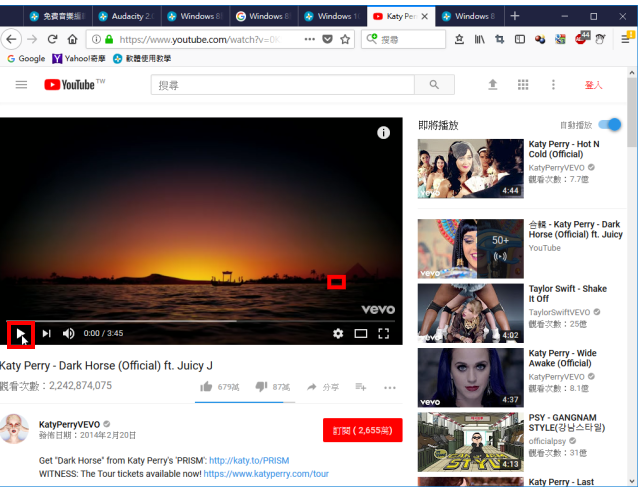Go back in browser

point(11,39)
